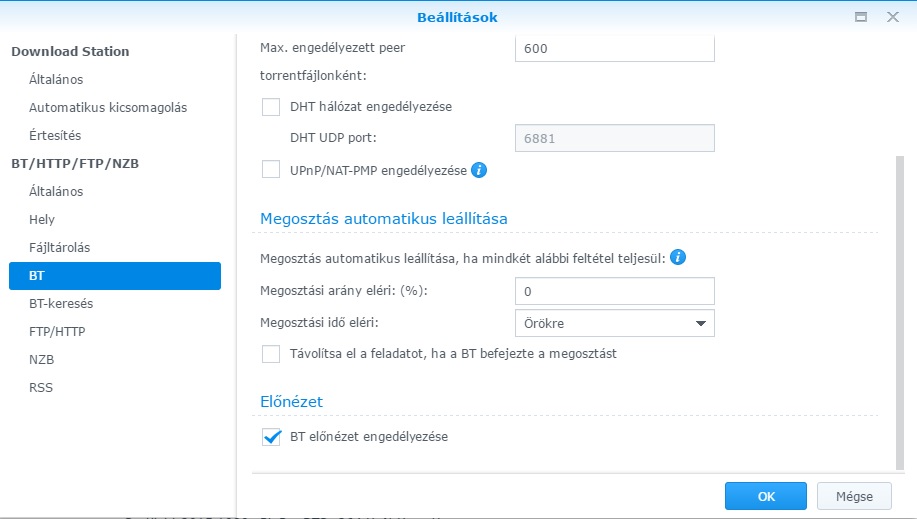
Task: Close the Beállítások dialog
Action: [892, 17]
